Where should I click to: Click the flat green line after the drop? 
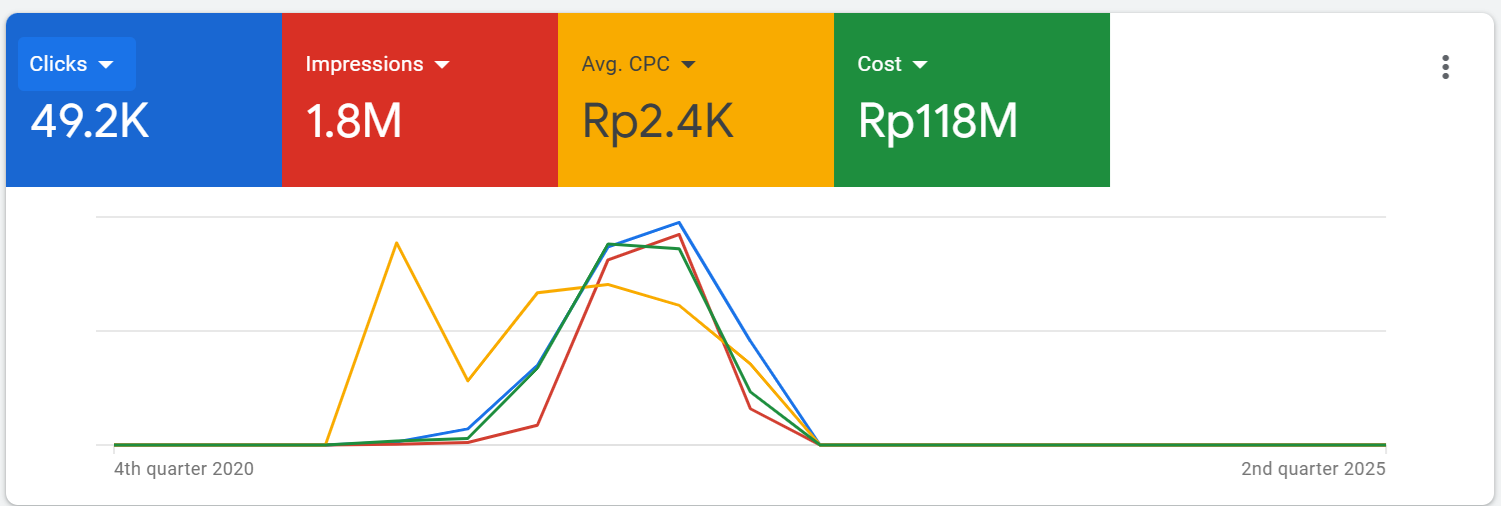1100,444
